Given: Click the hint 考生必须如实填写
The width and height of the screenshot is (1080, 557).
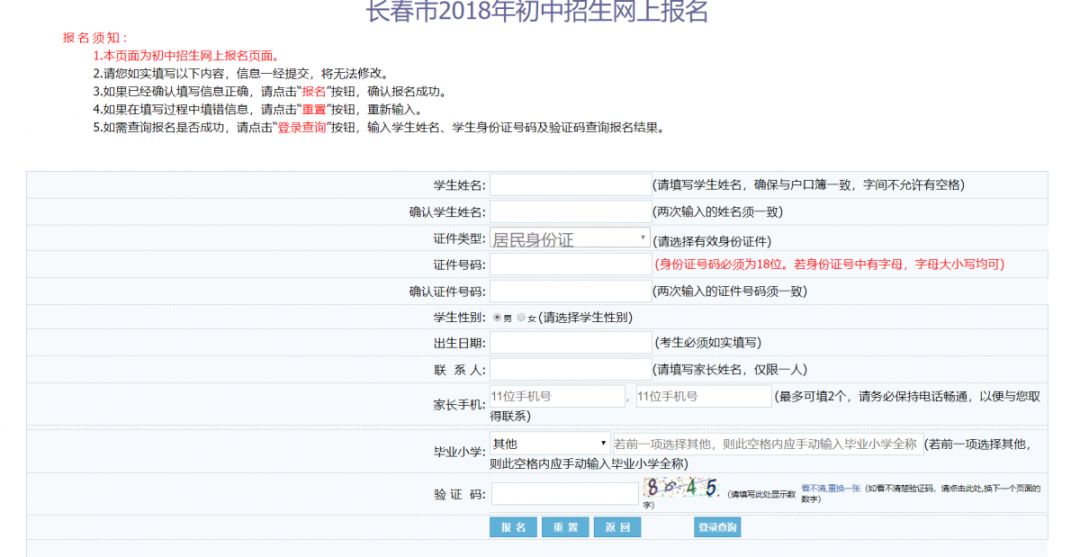Looking at the screenshot, I should tap(708, 343).
